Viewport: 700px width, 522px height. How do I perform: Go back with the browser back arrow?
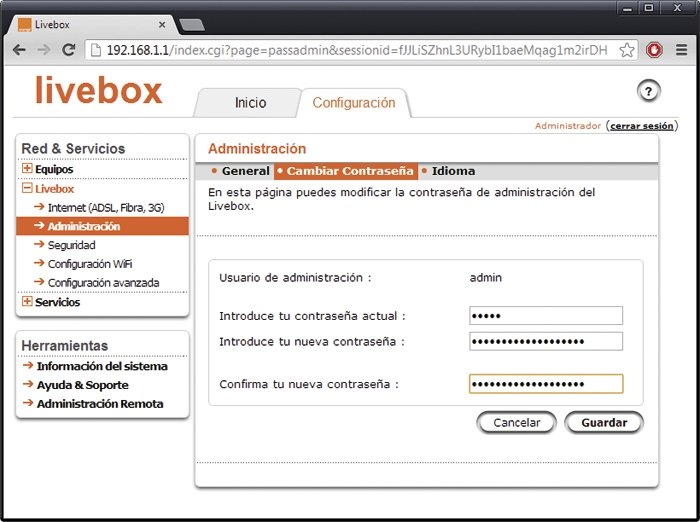(x=19, y=50)
